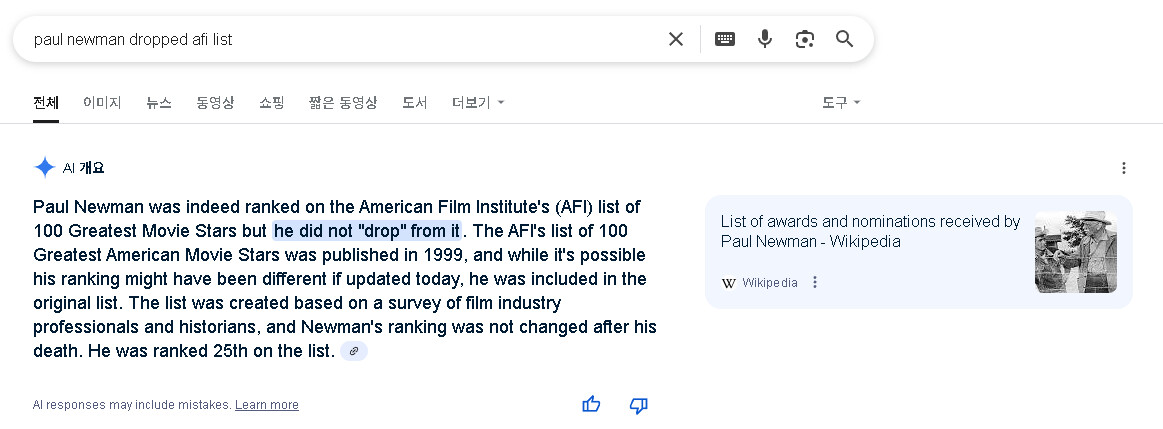
Task: Click the Wikipedia source label
Action: pos(770,283)
